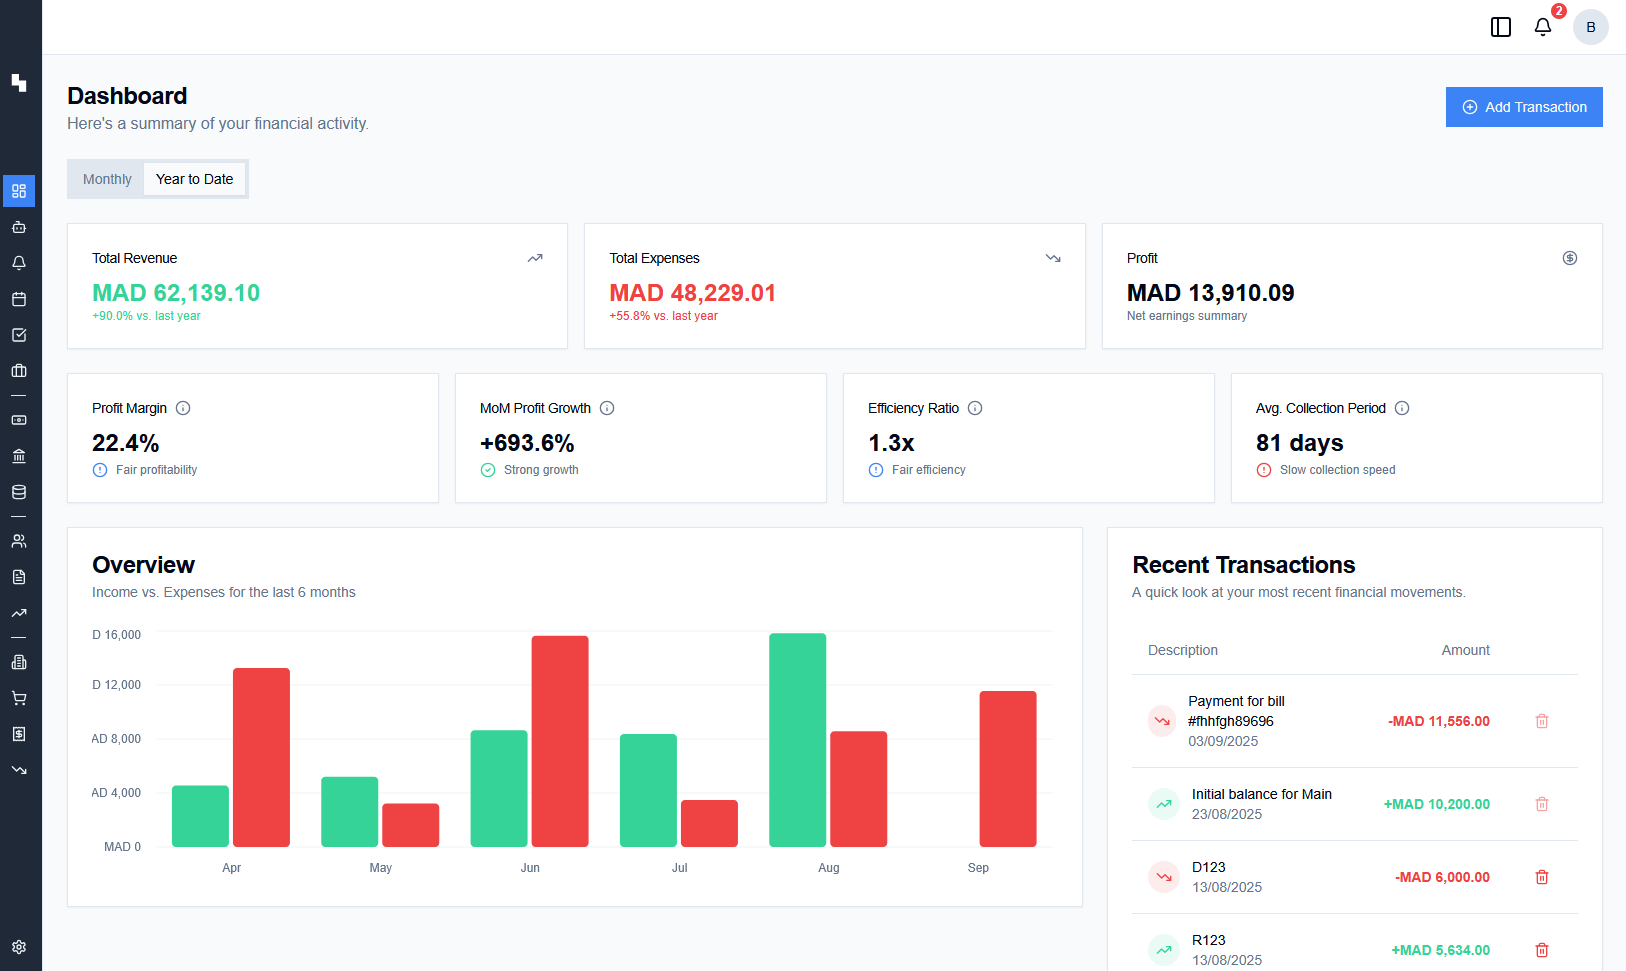
Task: Click info icon beside MoM Profit Growth
Action: tap(607, 408)
